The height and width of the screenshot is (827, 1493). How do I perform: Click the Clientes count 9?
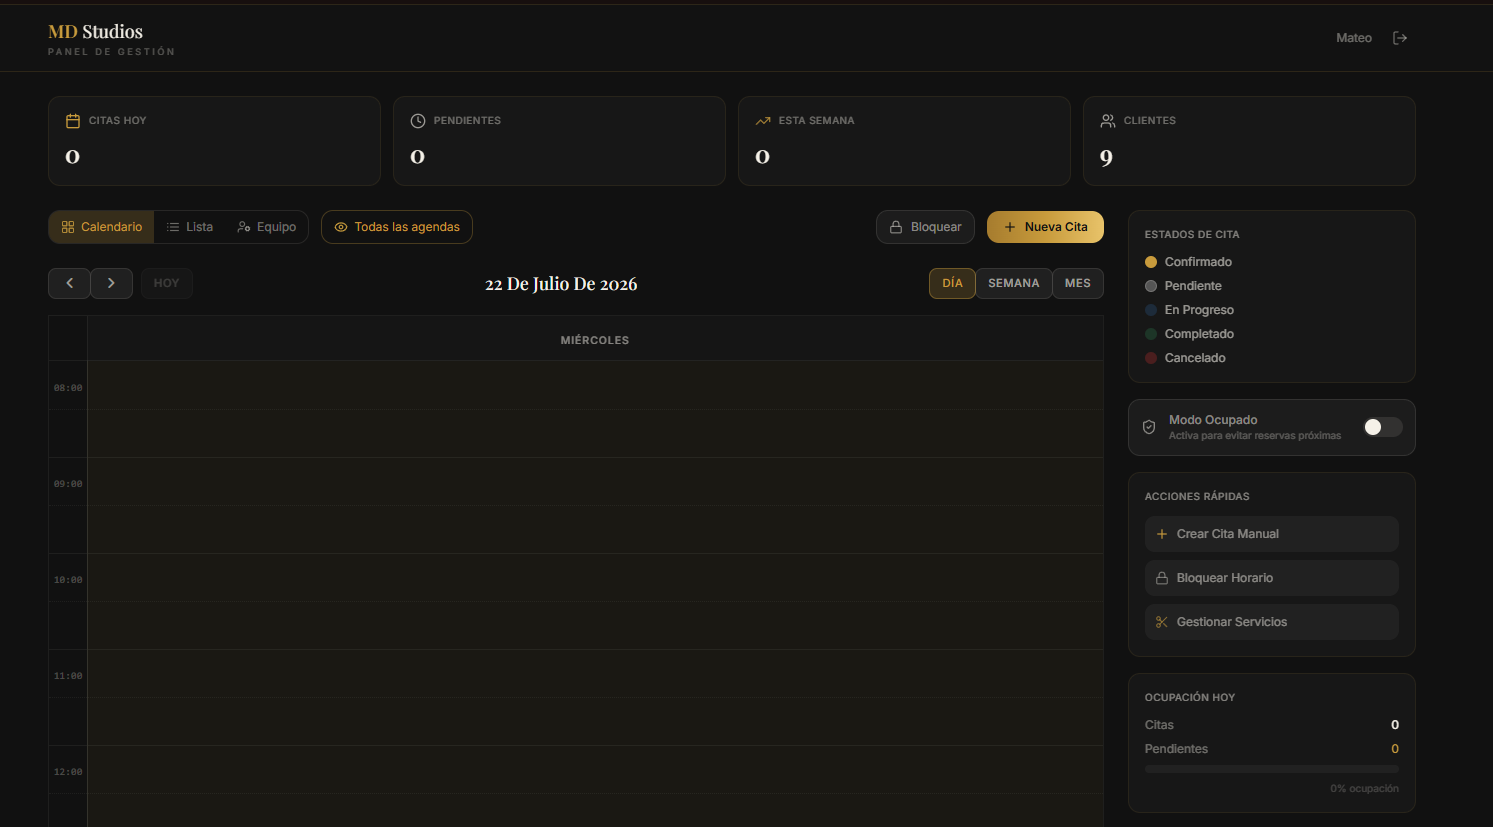[1106, 157]
